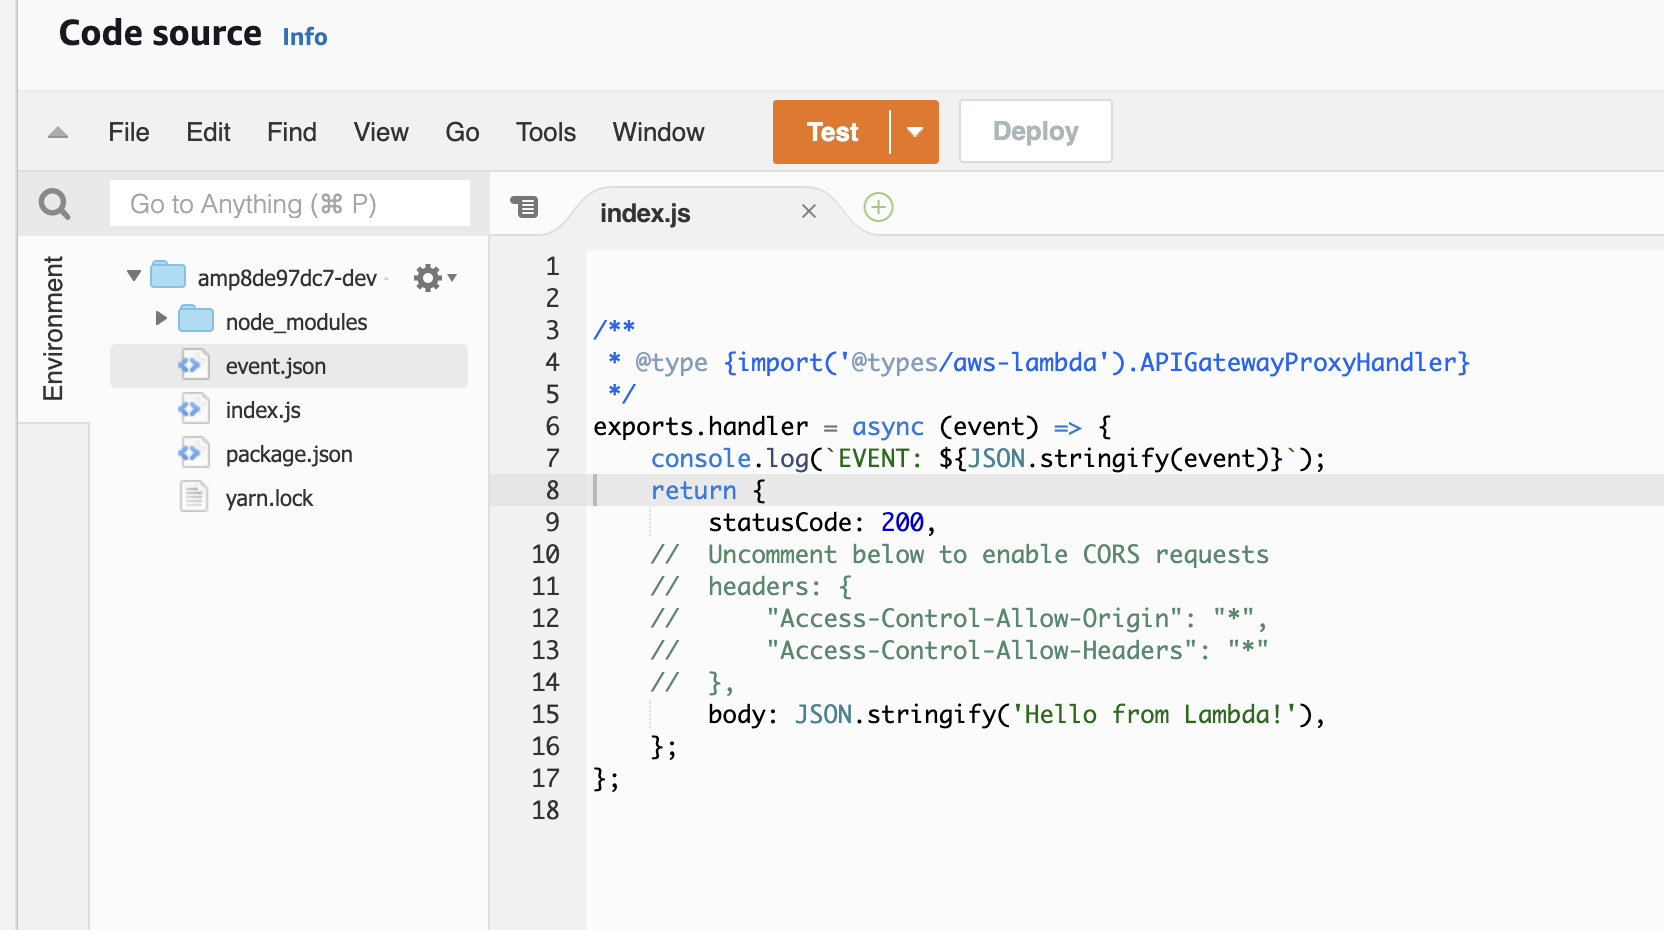Click the 'exports.handler' text on line 6
The width and height of the screenshot is (1664, 930).
(x=700, y=426)
